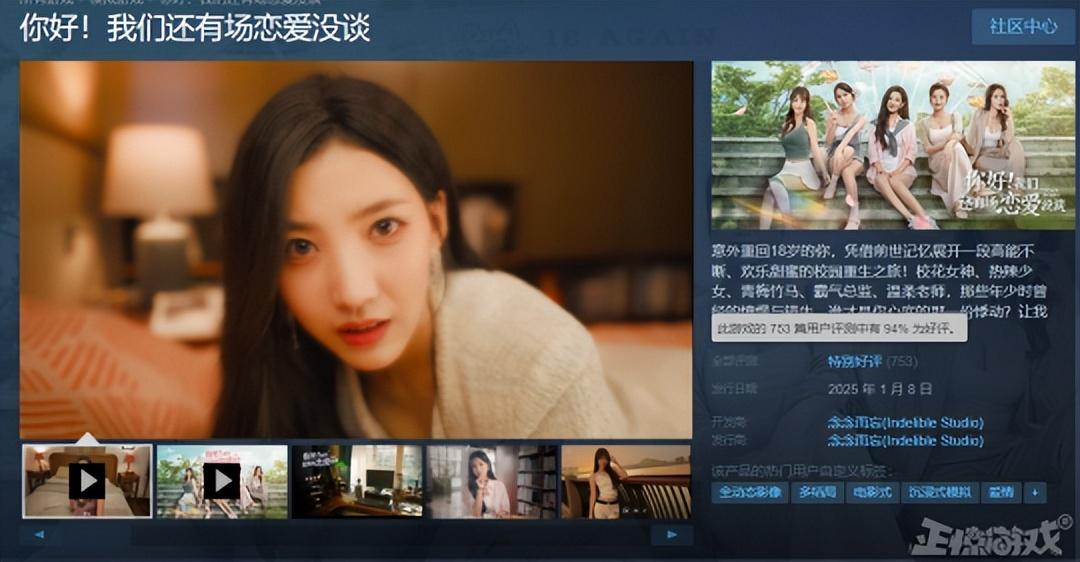Screen dimensions: 1080x562
Task: View the bookshelf woman screenshot thumbnail
Action: 492,481
